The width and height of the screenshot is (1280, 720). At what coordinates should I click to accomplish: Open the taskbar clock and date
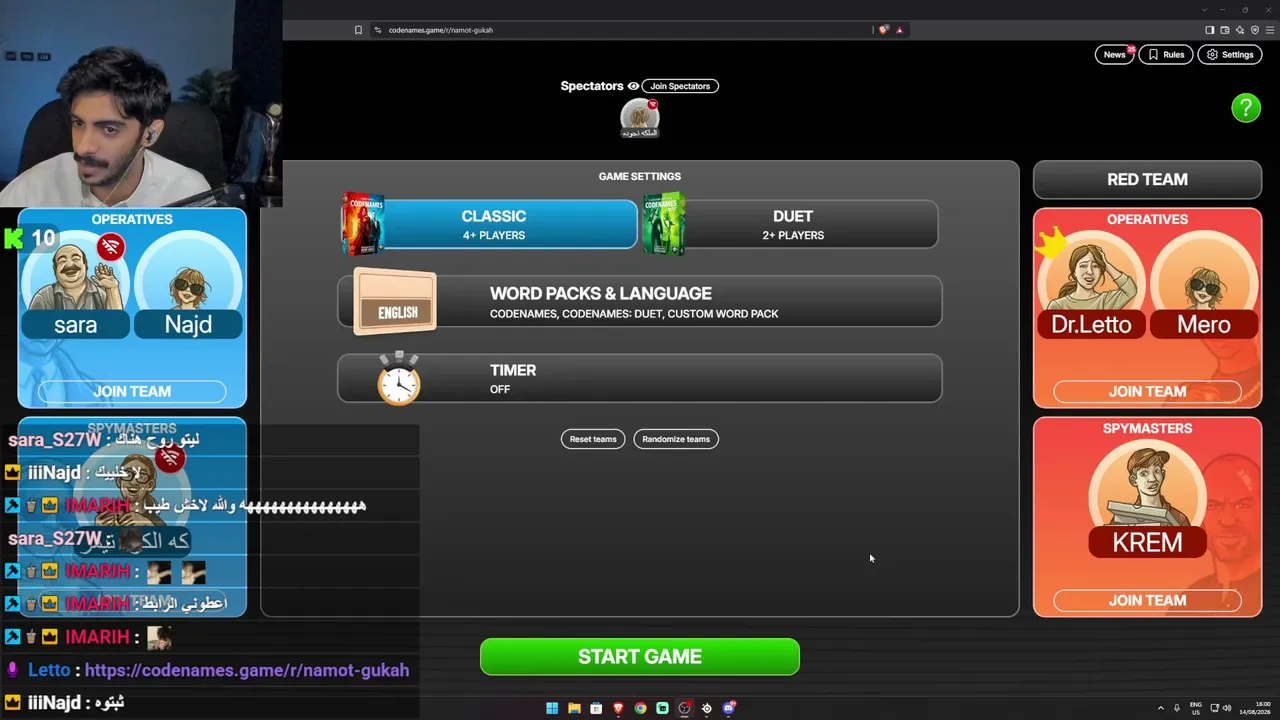point(1255,708)
